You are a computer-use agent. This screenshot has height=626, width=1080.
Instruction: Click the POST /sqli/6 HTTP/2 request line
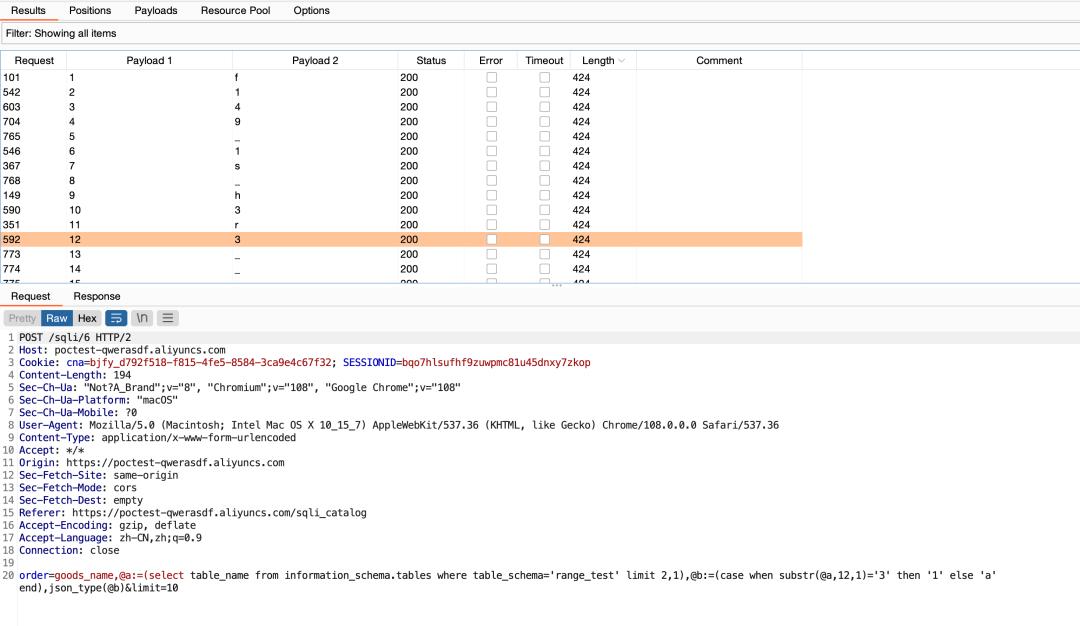click(75, 337)
